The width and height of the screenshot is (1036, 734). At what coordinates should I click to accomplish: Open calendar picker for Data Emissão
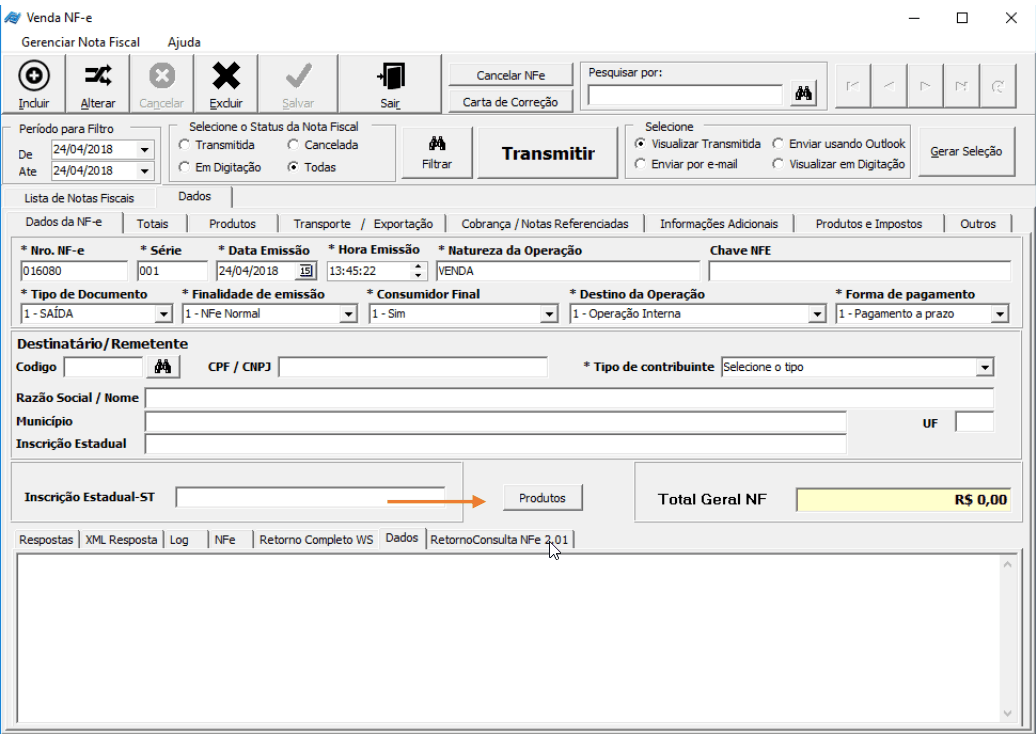(x=306, y=271)
